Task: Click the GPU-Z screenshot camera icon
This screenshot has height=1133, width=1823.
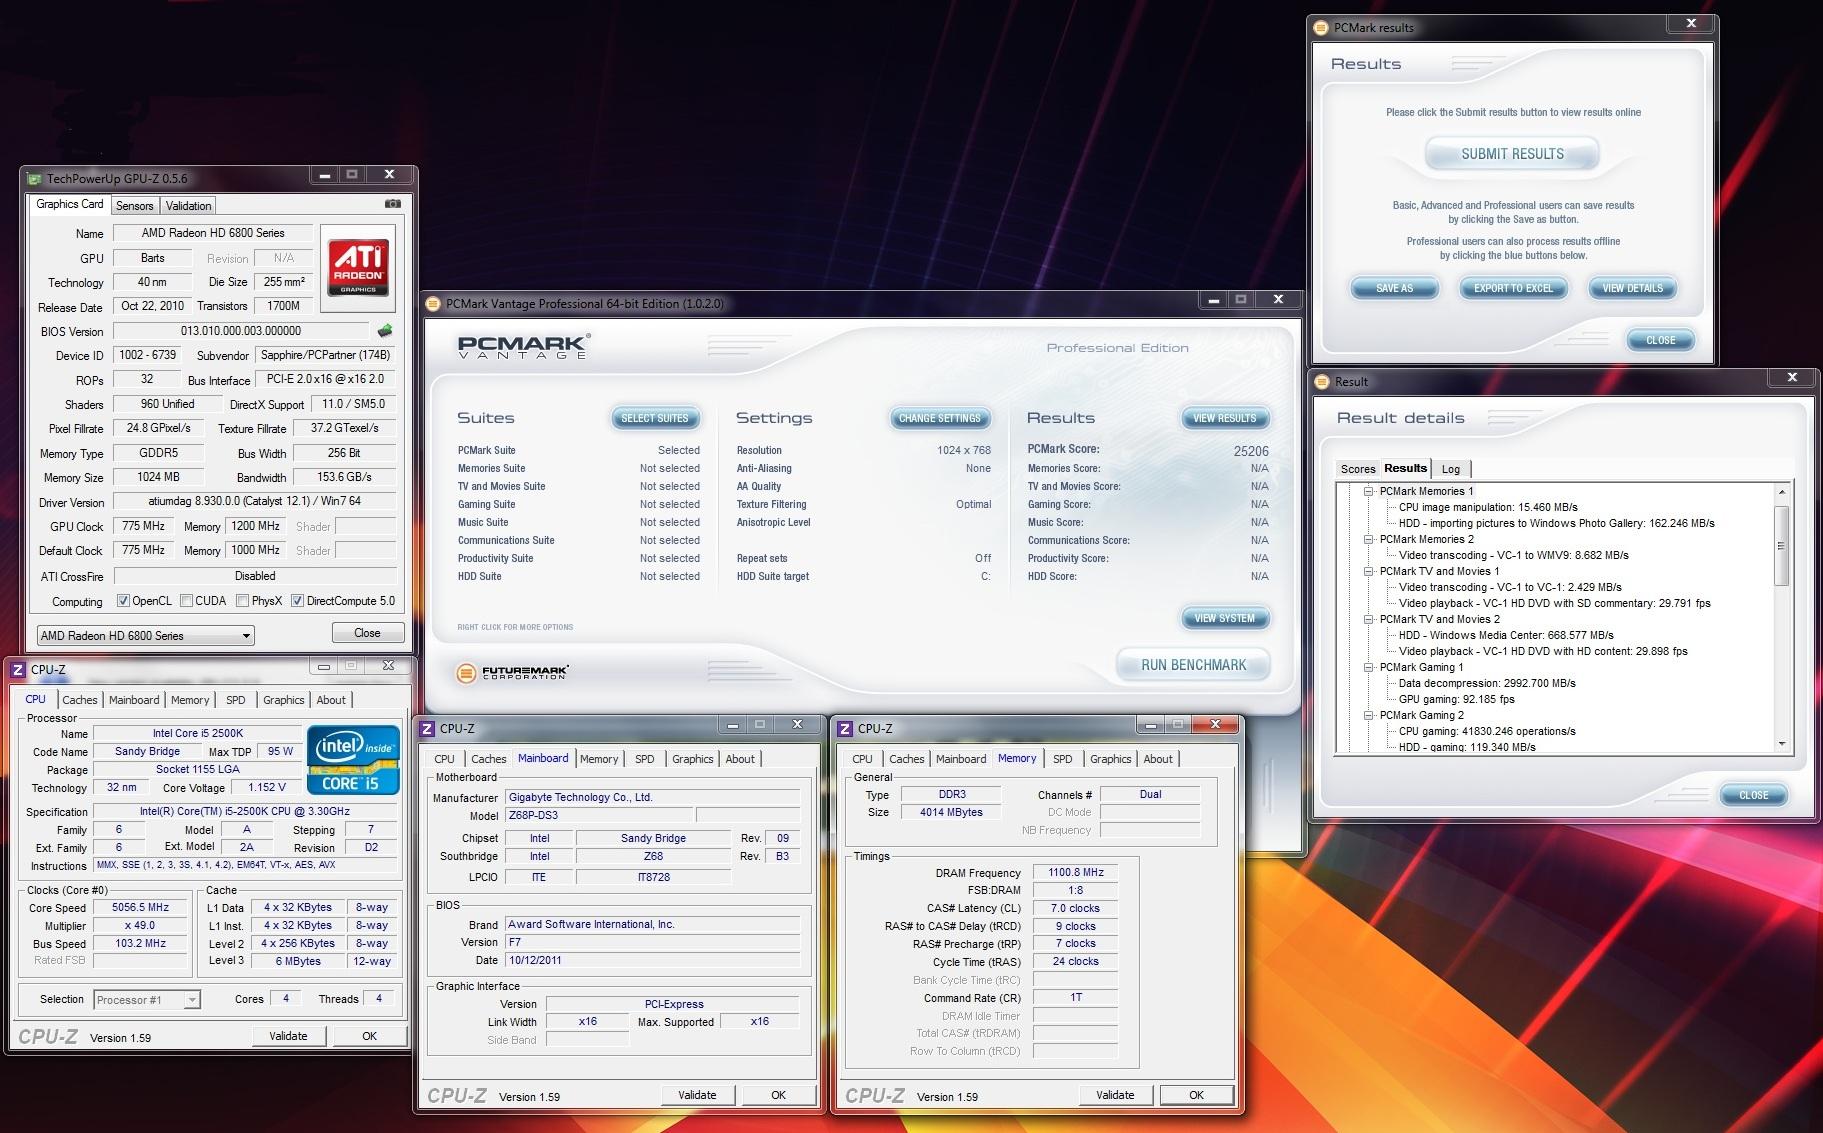Action: point(393,204)
